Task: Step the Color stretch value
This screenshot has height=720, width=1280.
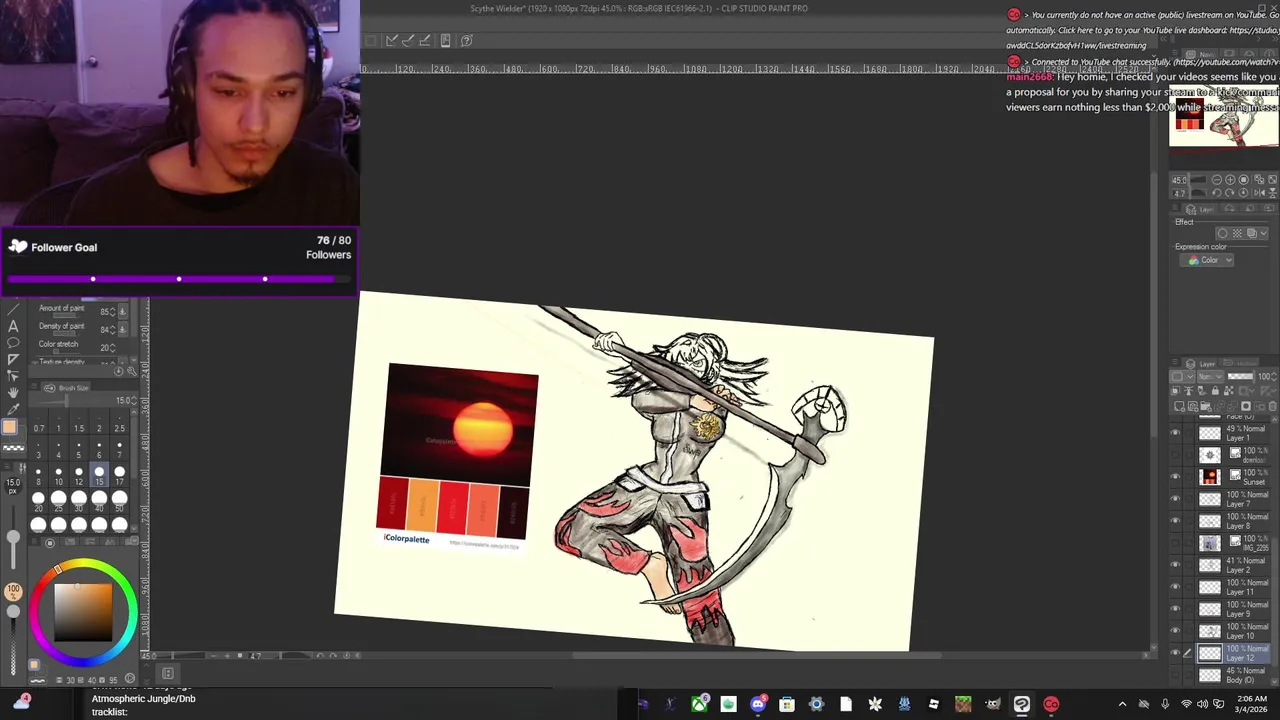Action: coord(113,347)
